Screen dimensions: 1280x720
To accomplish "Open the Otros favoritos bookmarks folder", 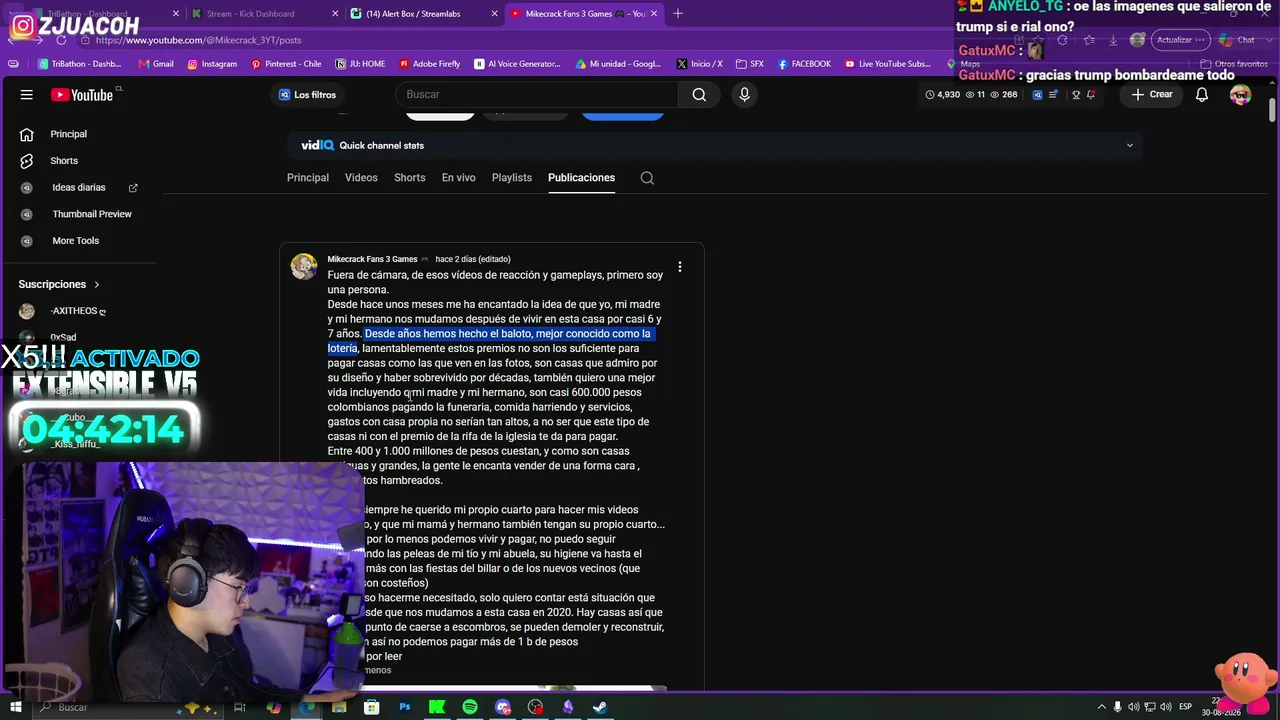I will point(1234,64).
